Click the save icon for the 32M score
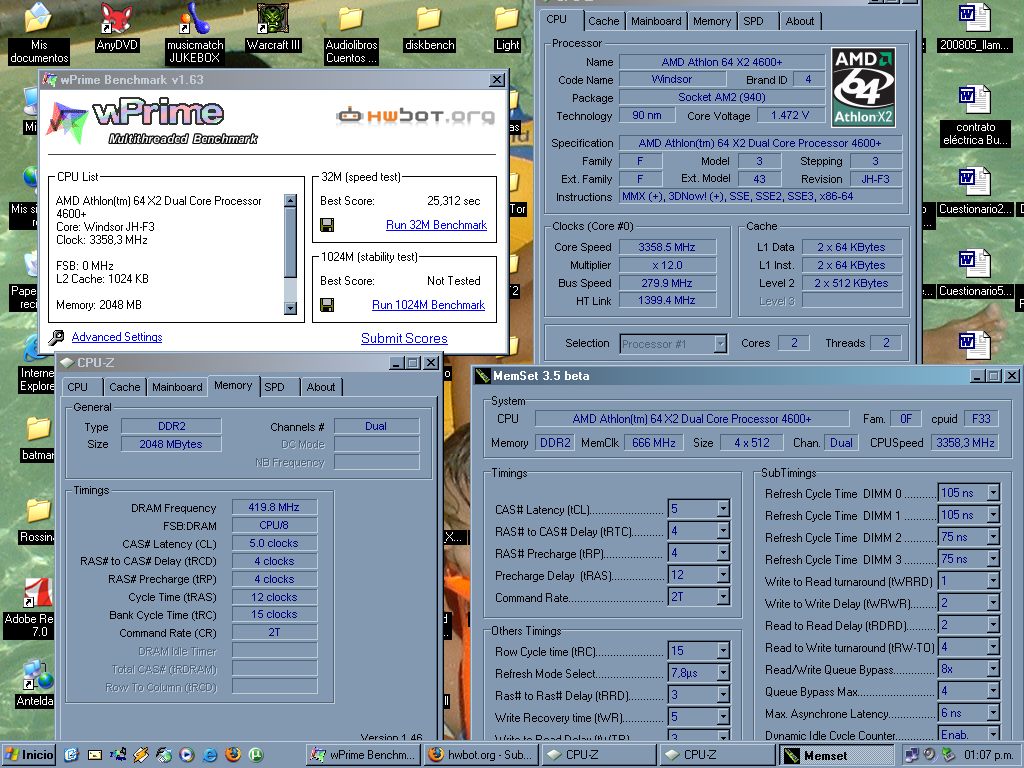This screenshot has width=1024, height=768. [x=327, y=225]
